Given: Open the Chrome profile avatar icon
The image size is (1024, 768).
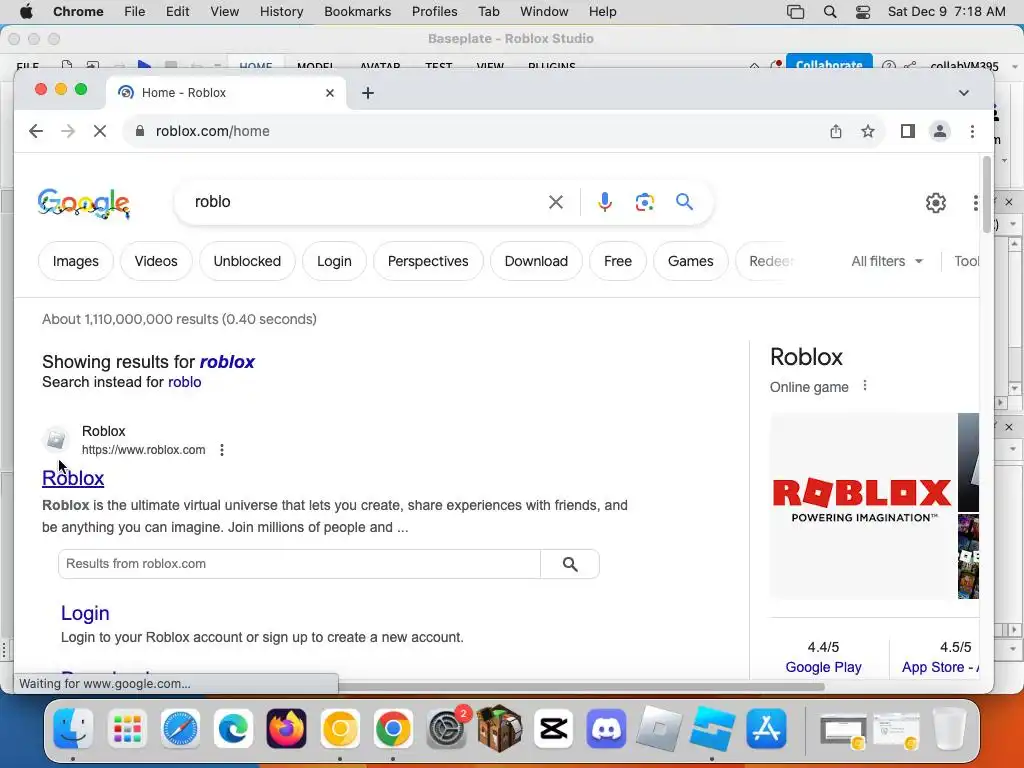Looking at the screenshot, I should coord(940,131).
